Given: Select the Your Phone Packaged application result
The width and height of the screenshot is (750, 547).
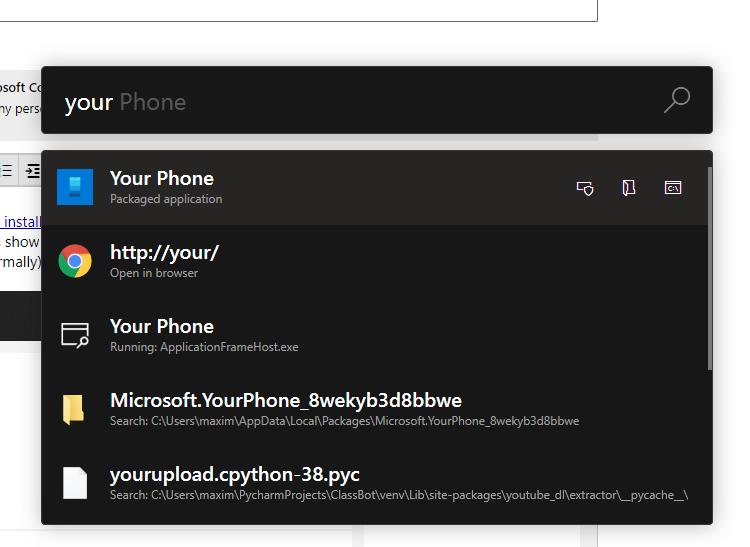Looking at the screenshot, I should click(375, 187).
